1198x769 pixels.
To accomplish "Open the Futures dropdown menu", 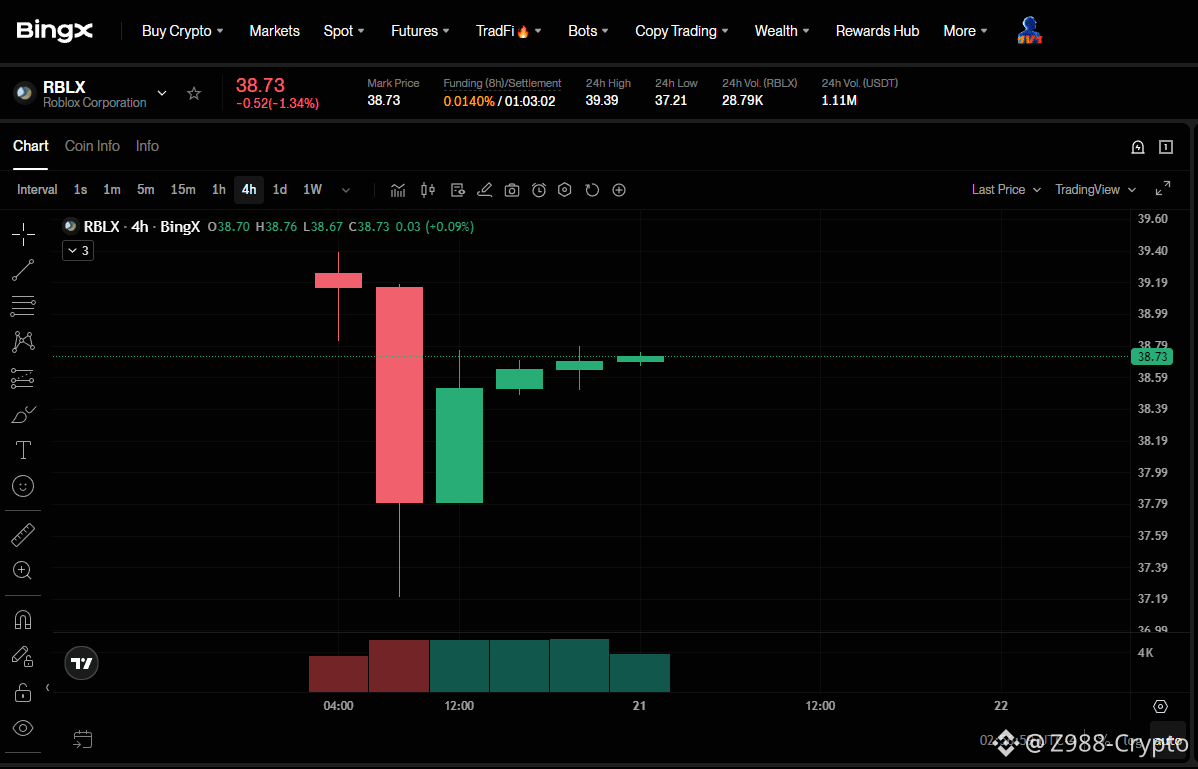I will [x=420, y=31].
